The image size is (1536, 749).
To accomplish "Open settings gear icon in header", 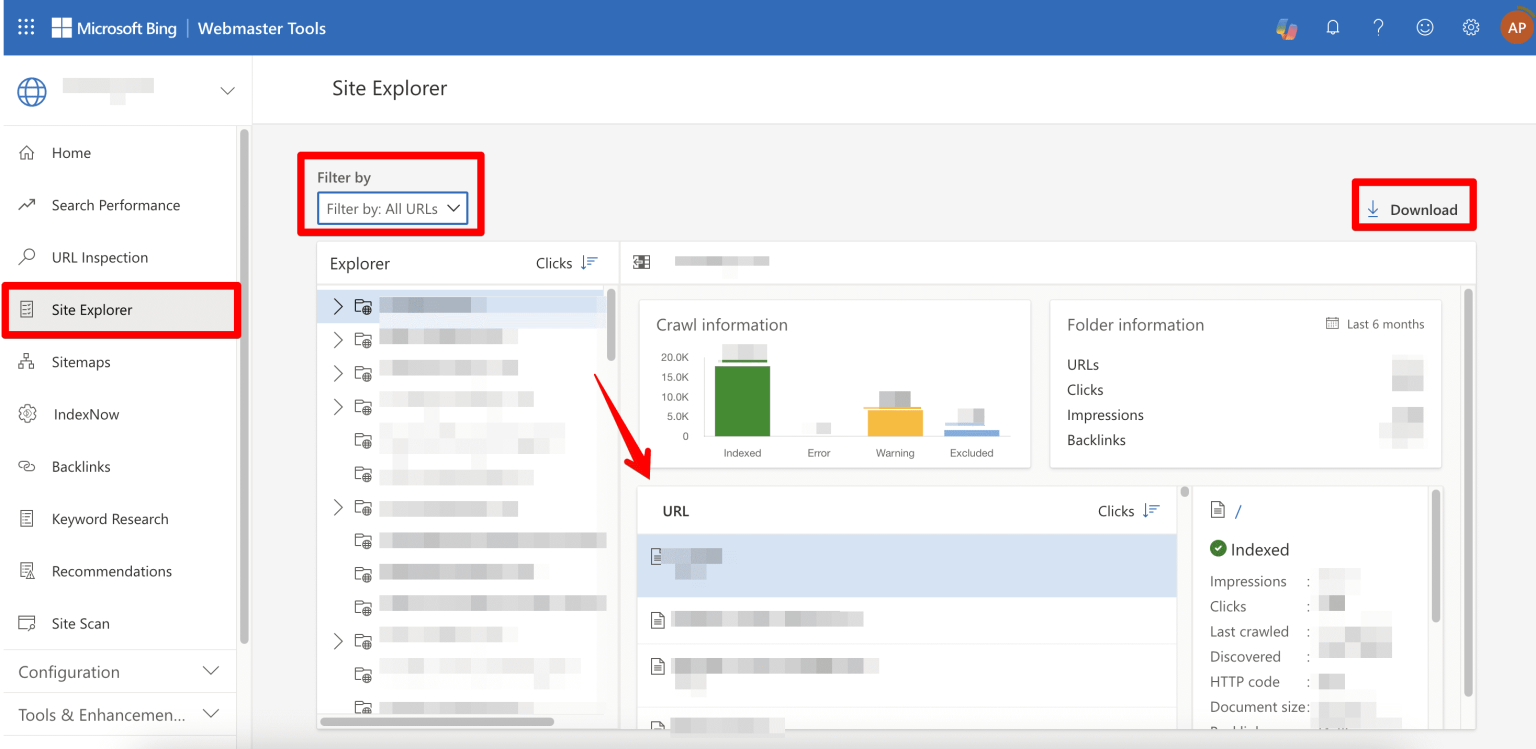I will click(1471, 28).
